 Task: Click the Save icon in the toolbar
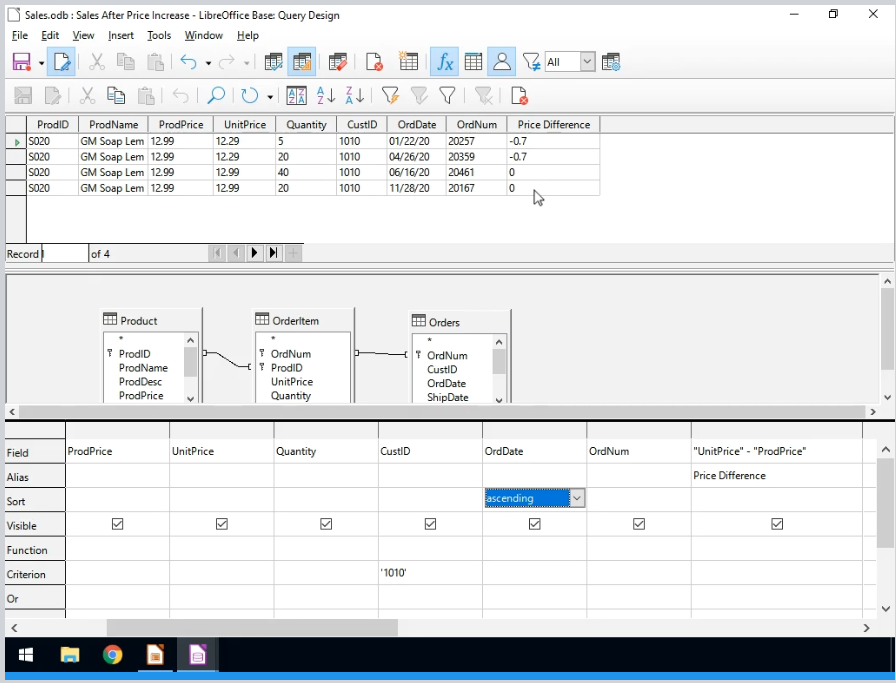pyautogui.click(x=21, y=62)
